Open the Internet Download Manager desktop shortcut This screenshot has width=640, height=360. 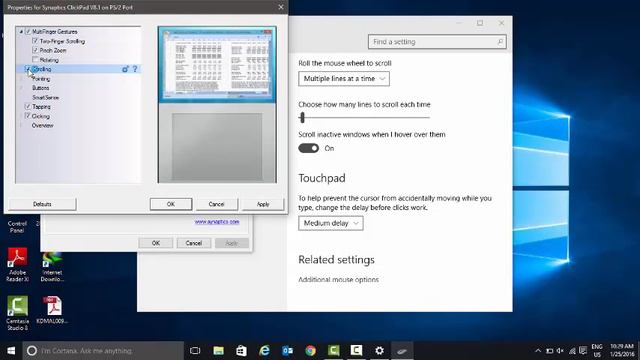(52, 265)
